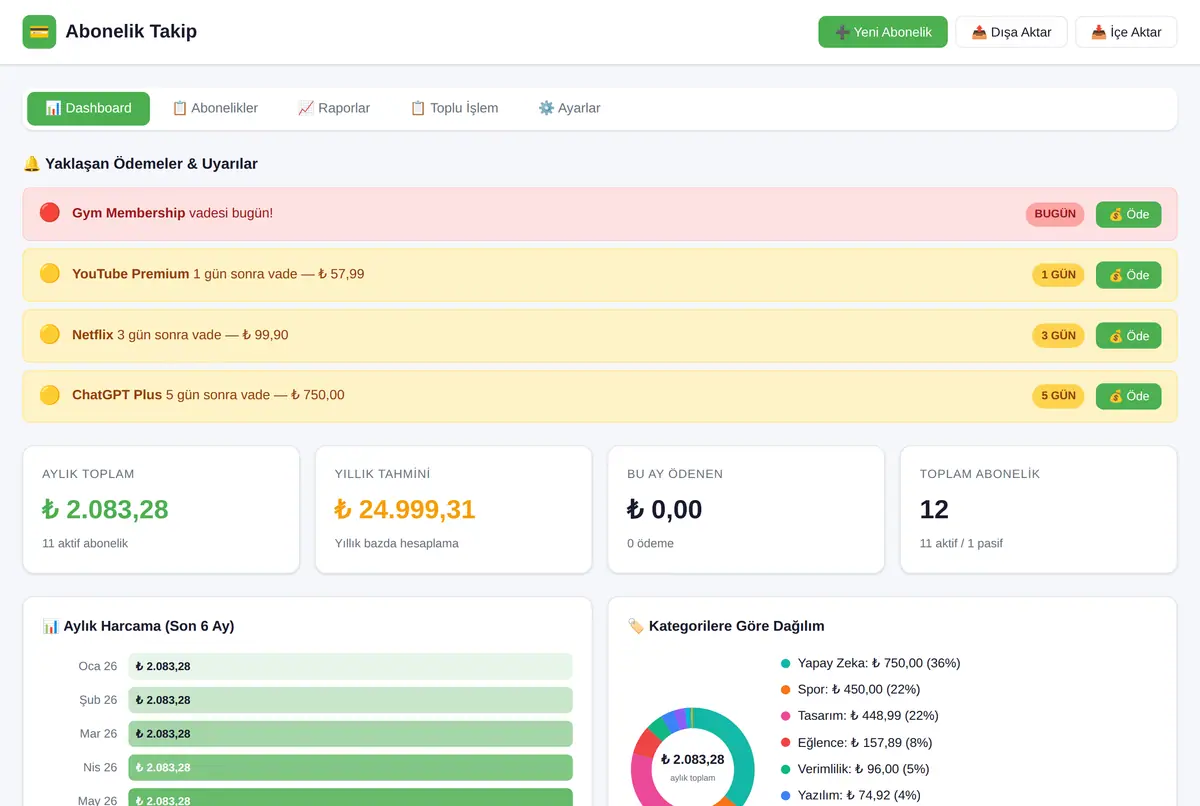Viewport: 1200px width, 806px height.
Task: Click the credit card app logo icon
Action: click(x=39, y=32)
